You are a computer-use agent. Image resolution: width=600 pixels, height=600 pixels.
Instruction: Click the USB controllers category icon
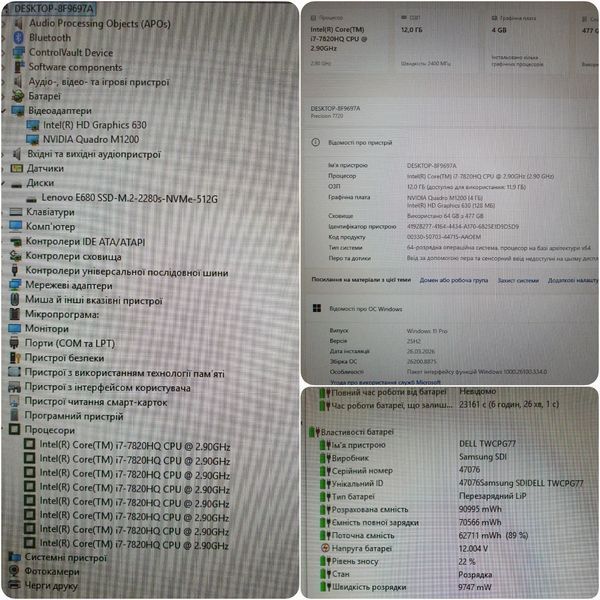tap(15, 270)
